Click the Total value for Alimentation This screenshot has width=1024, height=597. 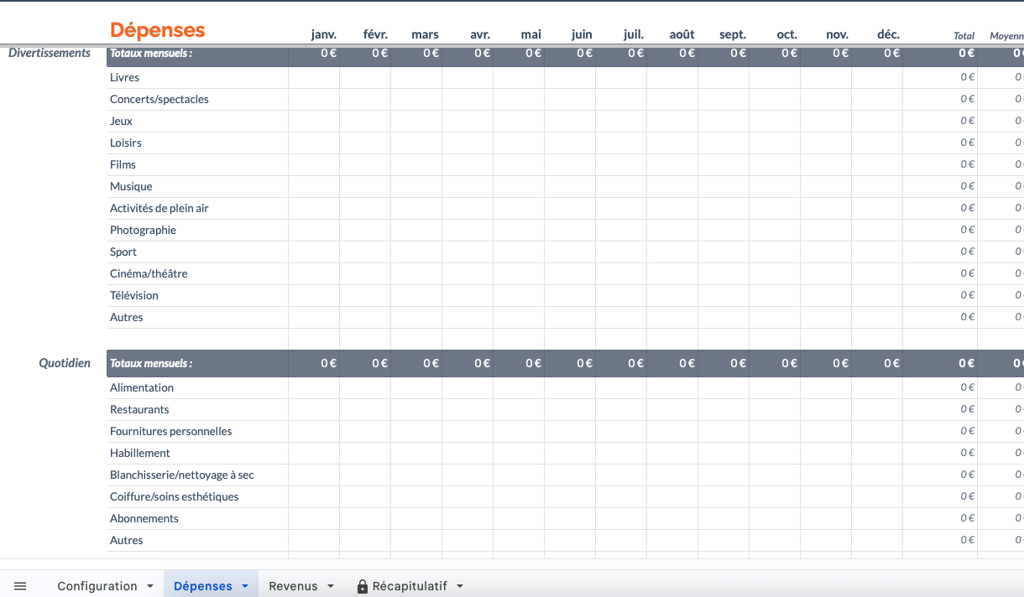click(x=967, y=387)
